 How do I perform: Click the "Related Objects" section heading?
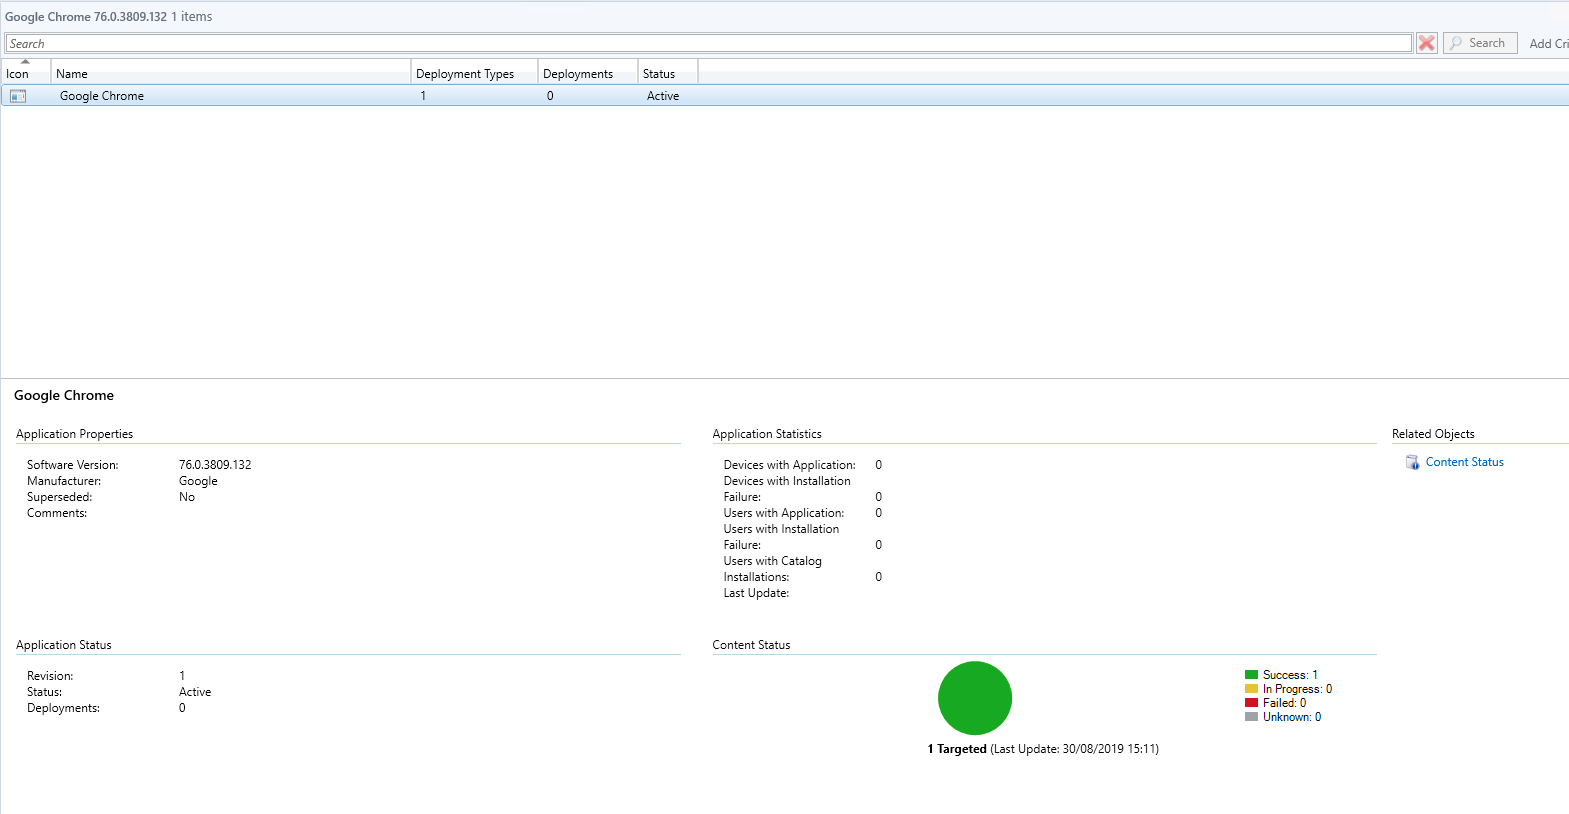1433,434
